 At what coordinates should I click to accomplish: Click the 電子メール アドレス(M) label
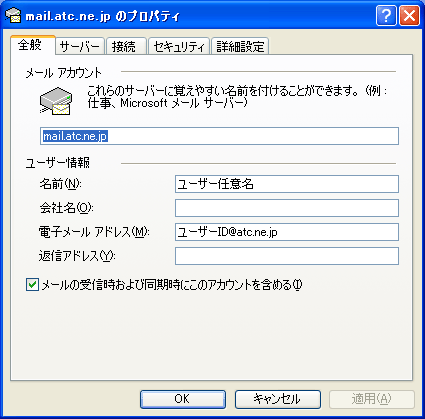click(x=94, y=232)
